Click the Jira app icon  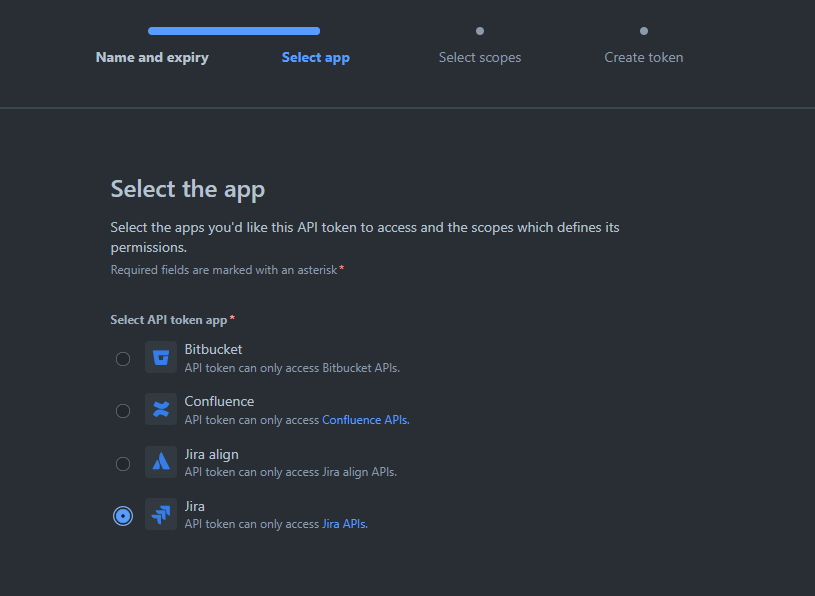click(161, 514)
